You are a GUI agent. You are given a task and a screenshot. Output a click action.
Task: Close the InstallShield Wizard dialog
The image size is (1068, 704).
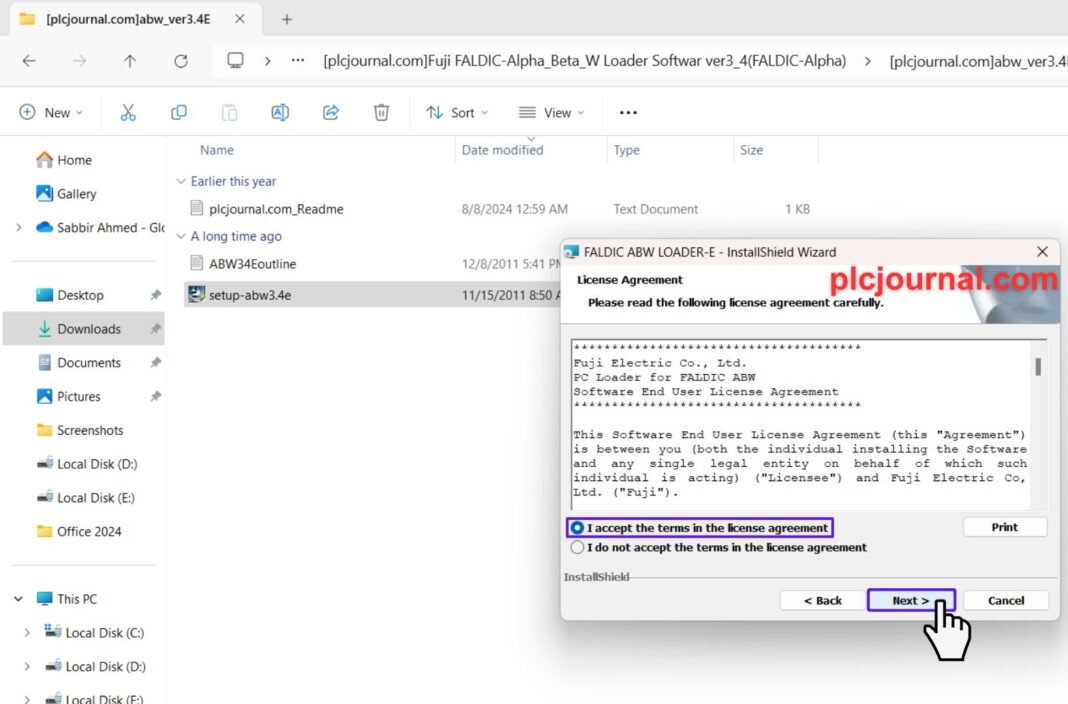click(x=1042, y=252)
